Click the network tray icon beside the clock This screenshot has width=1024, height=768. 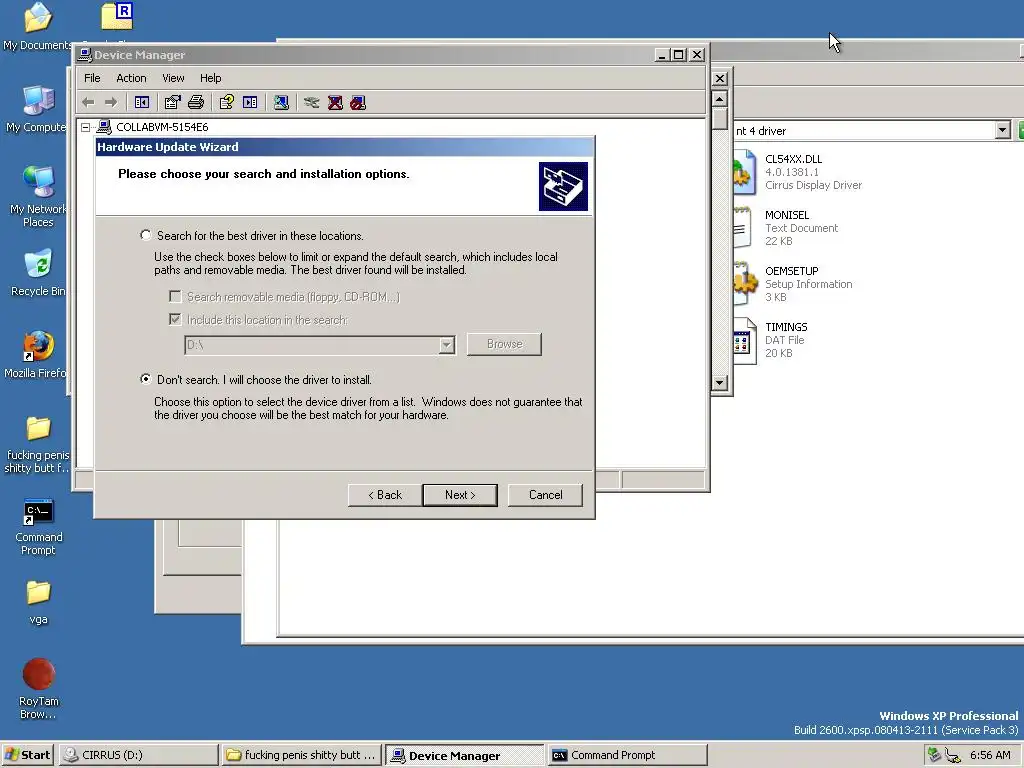coord(953,756)
